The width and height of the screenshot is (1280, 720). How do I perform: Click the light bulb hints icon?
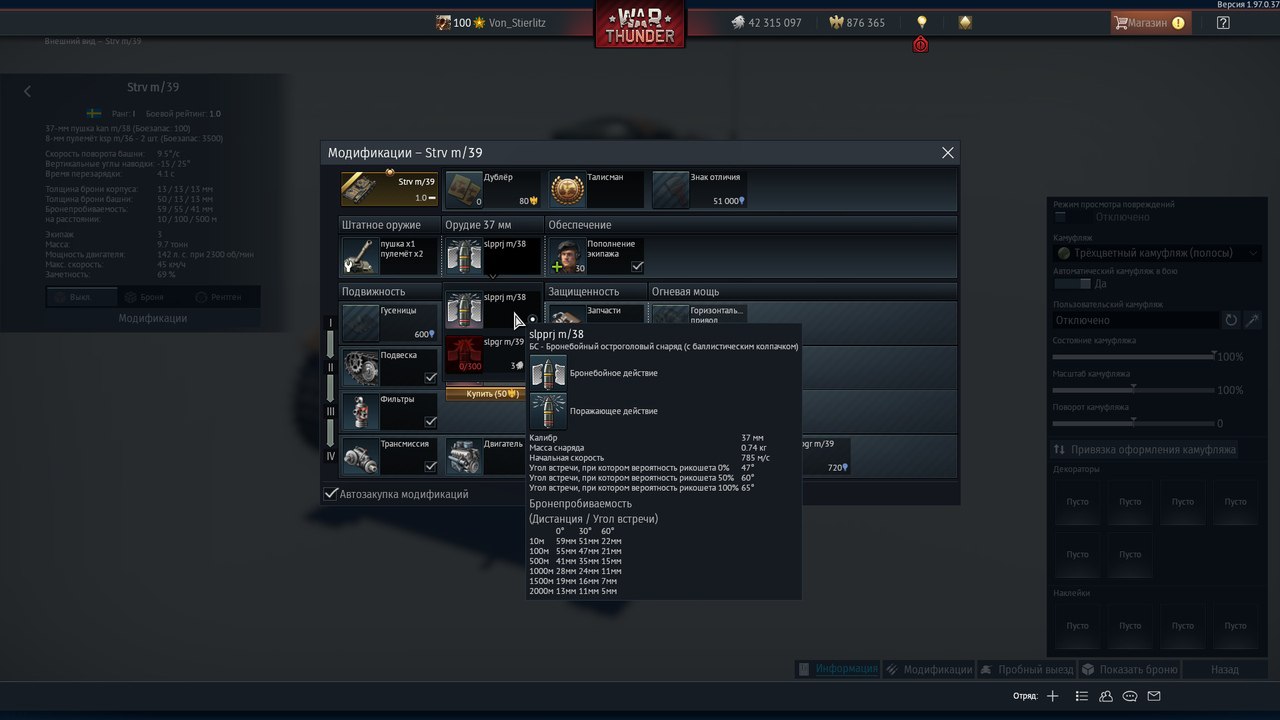tap(922, 22)
